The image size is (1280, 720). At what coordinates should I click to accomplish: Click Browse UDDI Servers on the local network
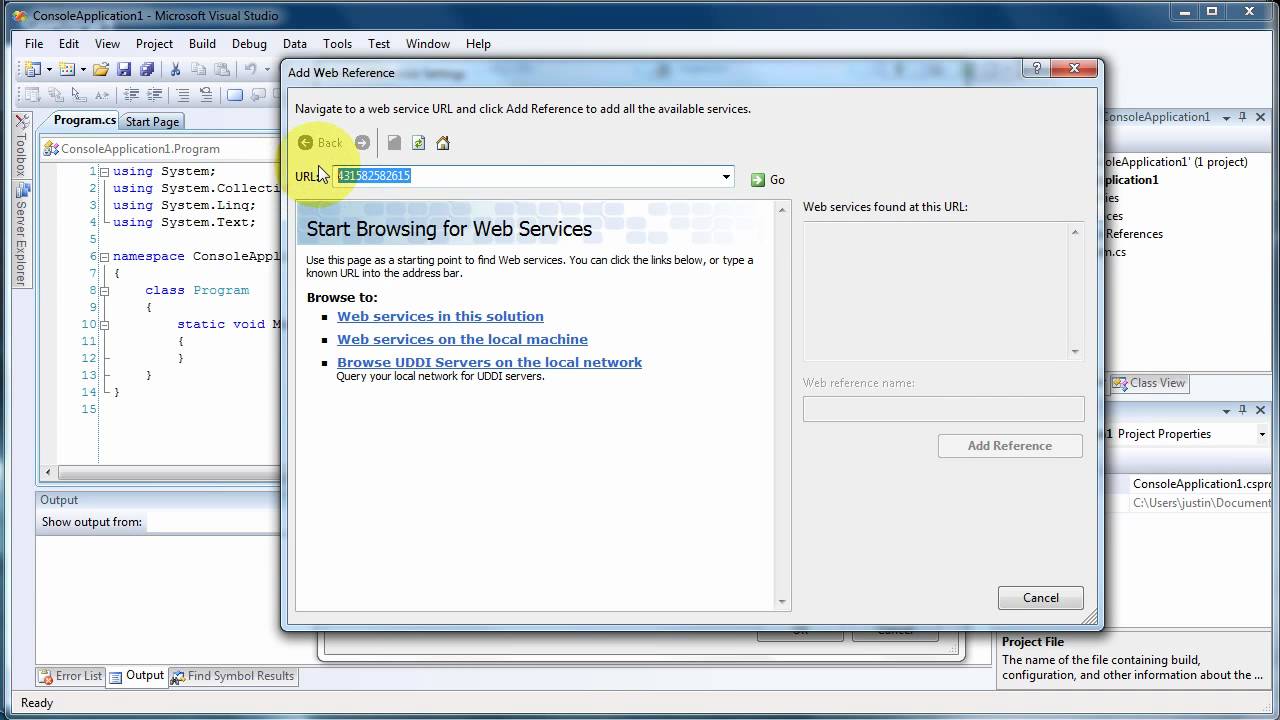[489, 362]
